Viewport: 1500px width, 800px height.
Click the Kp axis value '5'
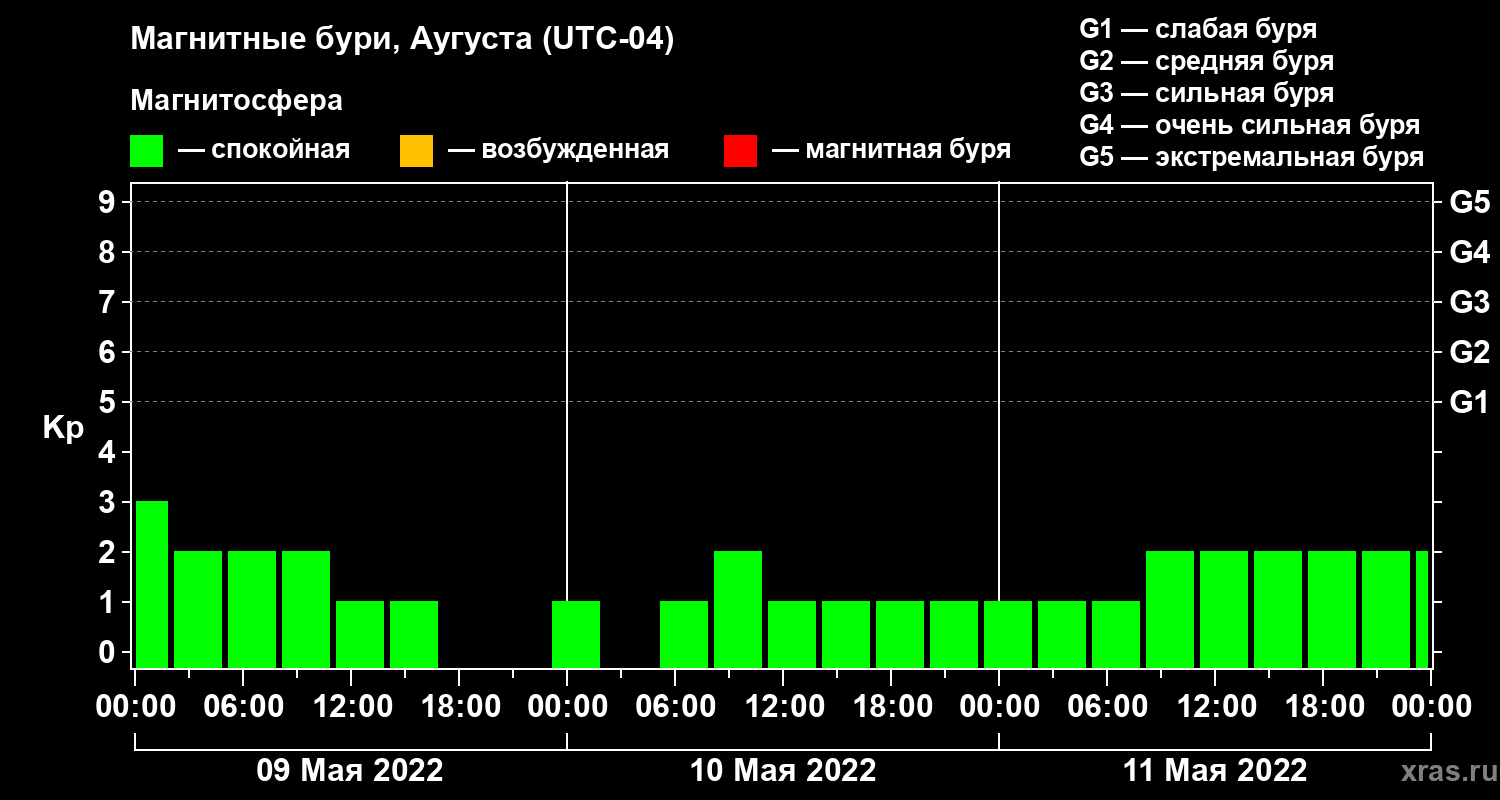(109, 402)
